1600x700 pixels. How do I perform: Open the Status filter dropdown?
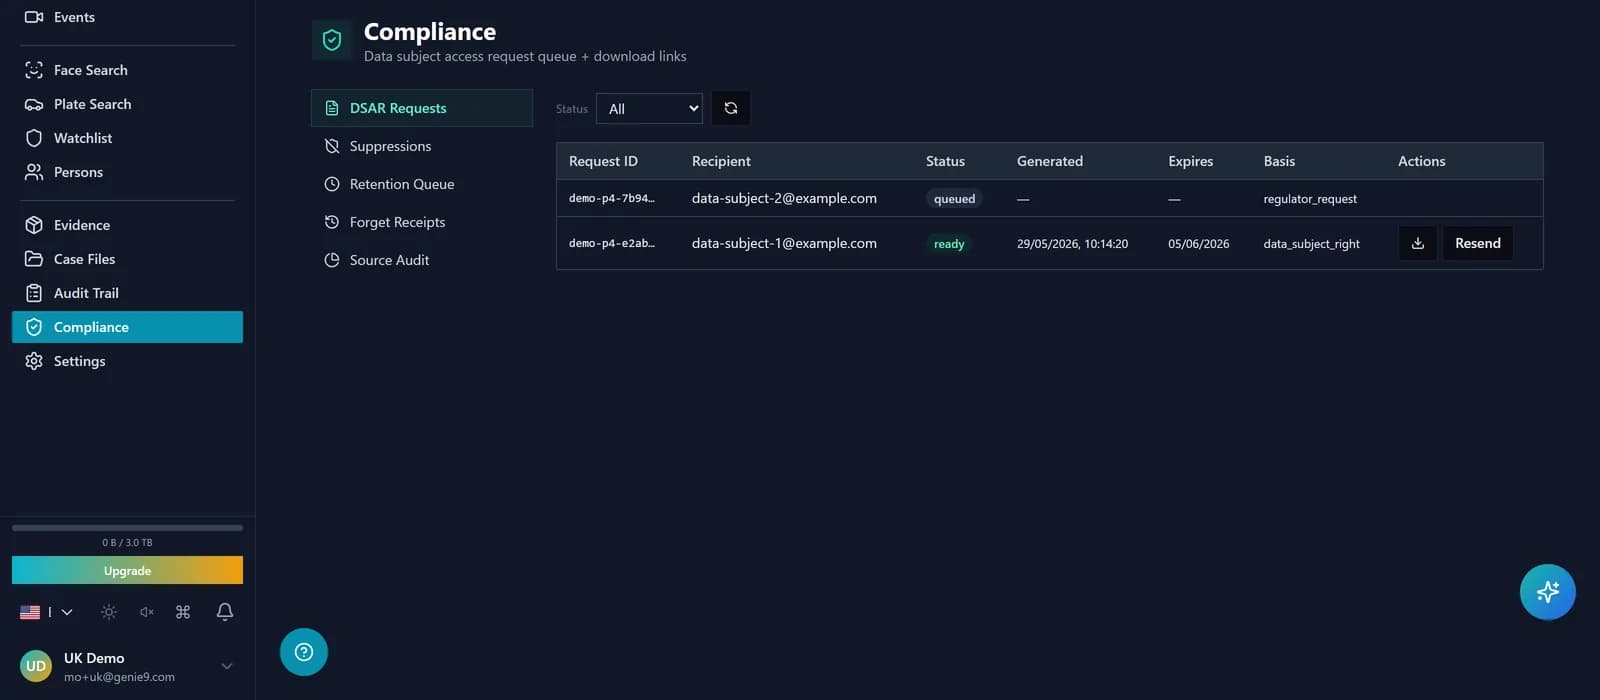click(x=649, y=108)
